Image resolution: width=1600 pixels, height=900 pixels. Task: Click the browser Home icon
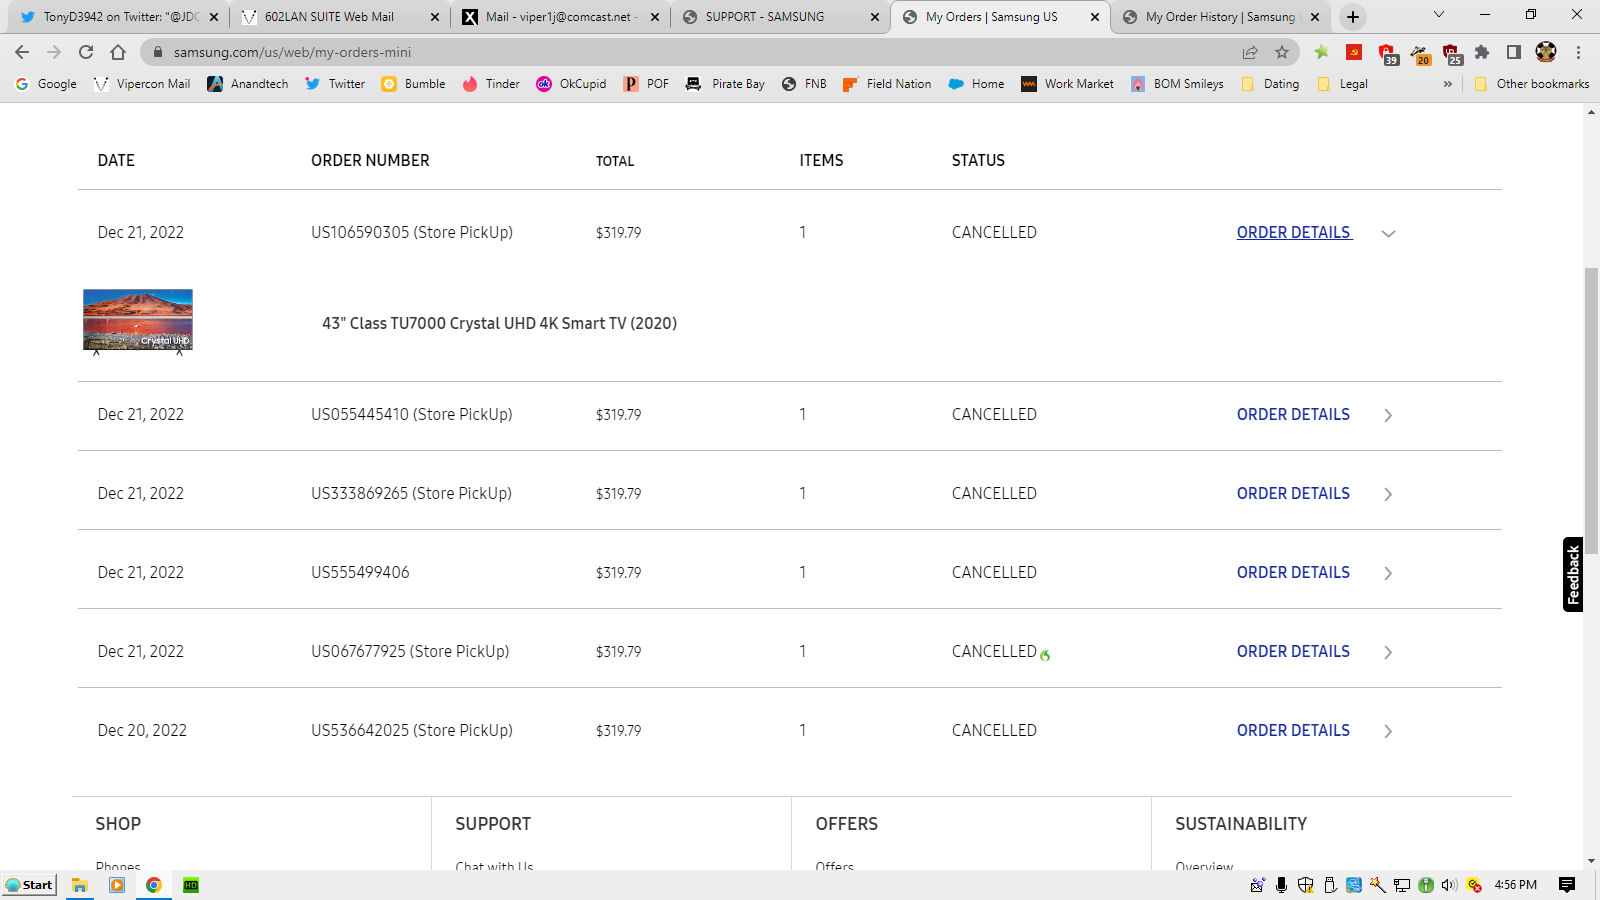coord(118,52)
